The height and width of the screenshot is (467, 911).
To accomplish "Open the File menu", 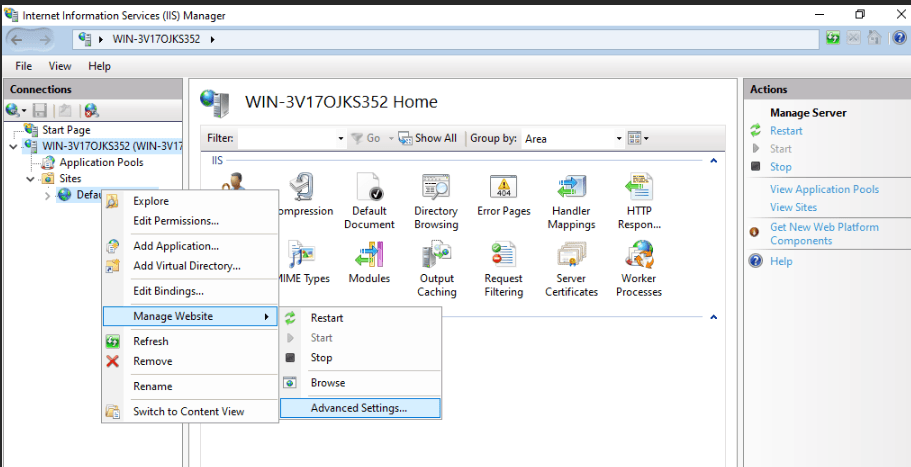I will coord(23,66).
